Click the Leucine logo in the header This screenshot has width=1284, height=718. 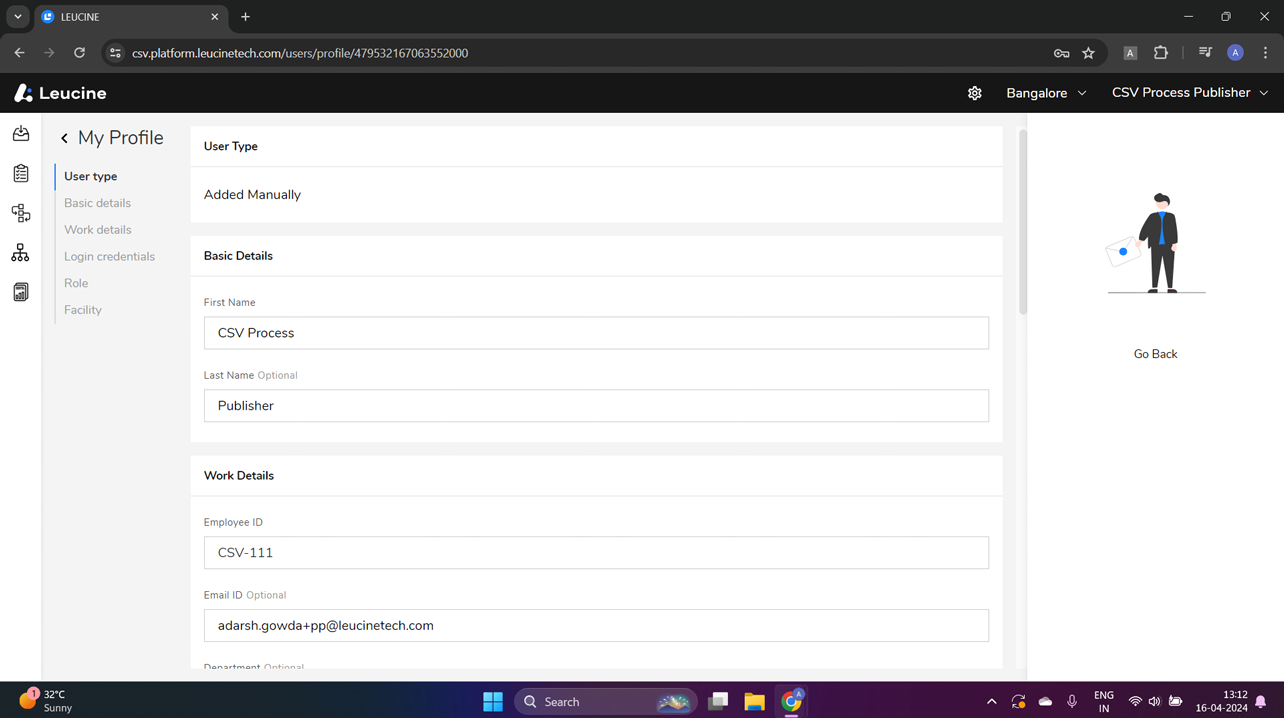click(x=60, y=92)
